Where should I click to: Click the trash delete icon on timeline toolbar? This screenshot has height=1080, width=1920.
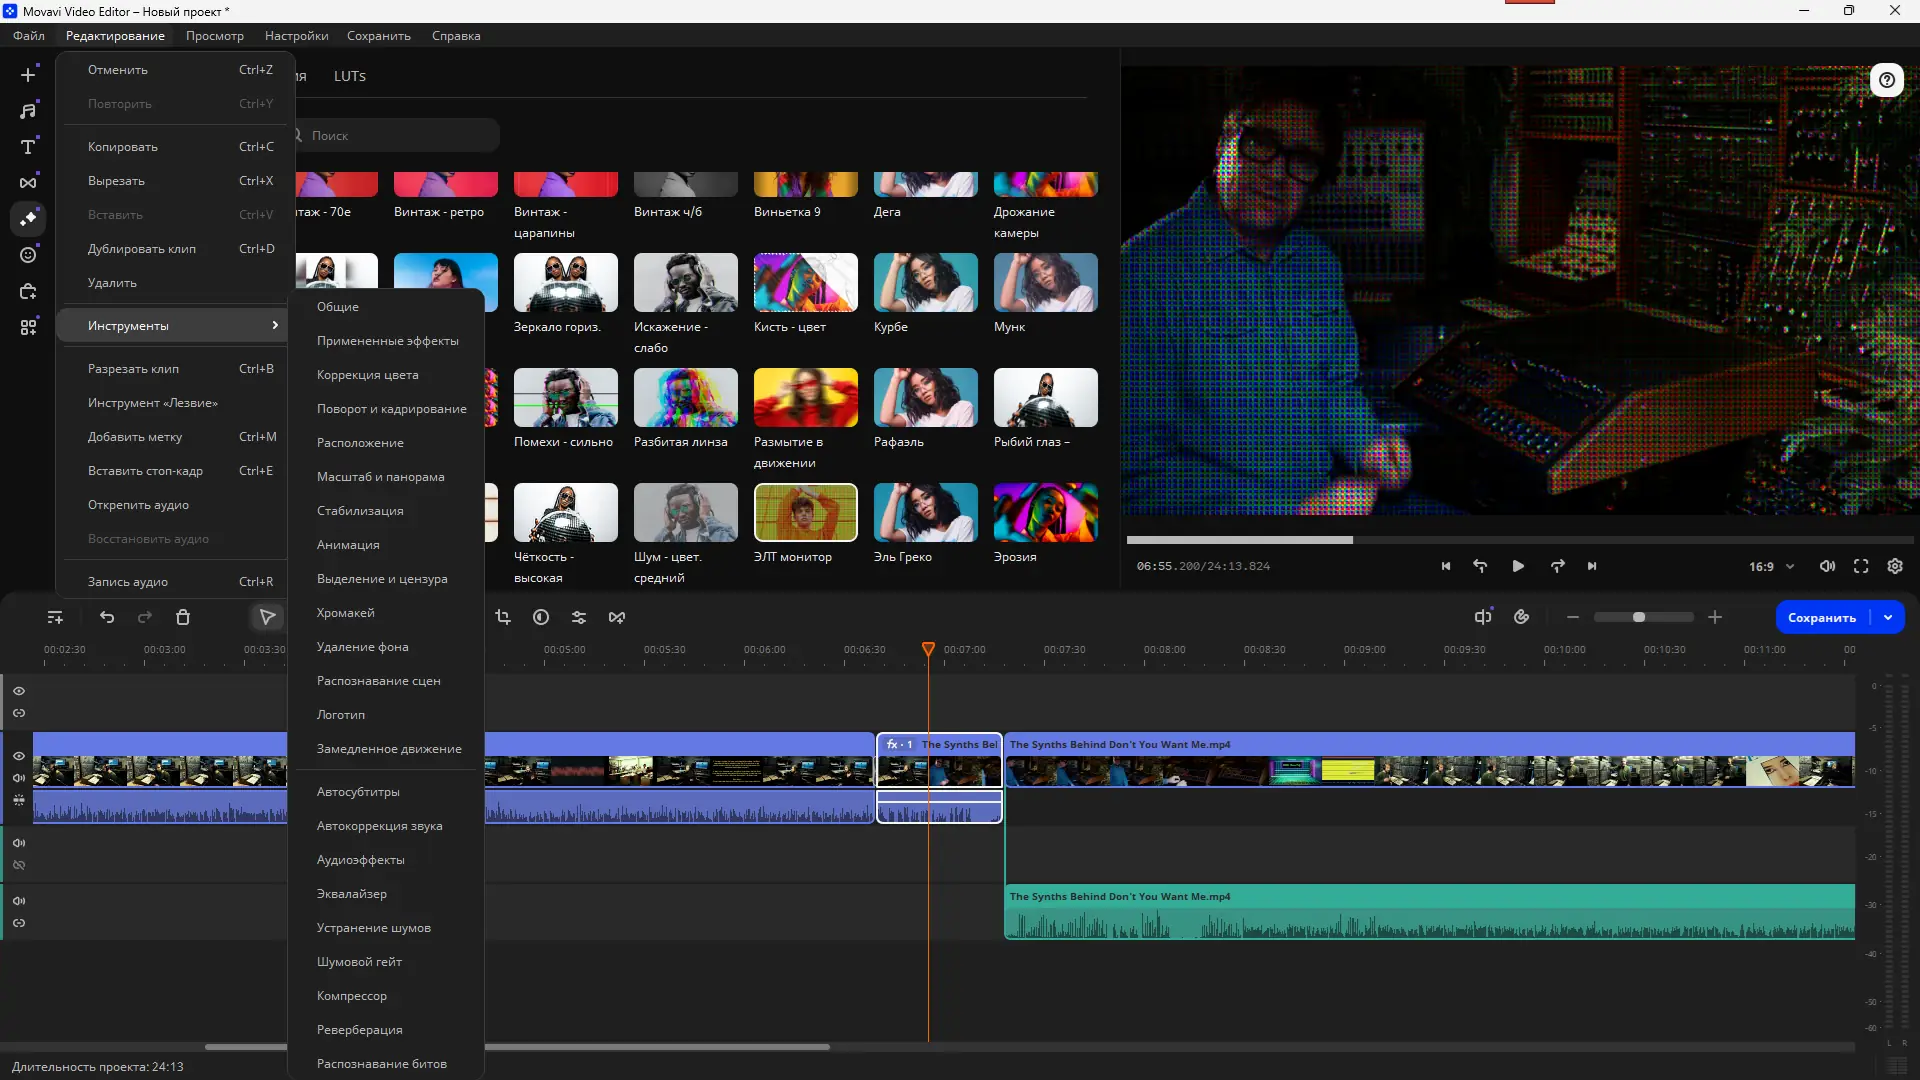tap(183, 617)
